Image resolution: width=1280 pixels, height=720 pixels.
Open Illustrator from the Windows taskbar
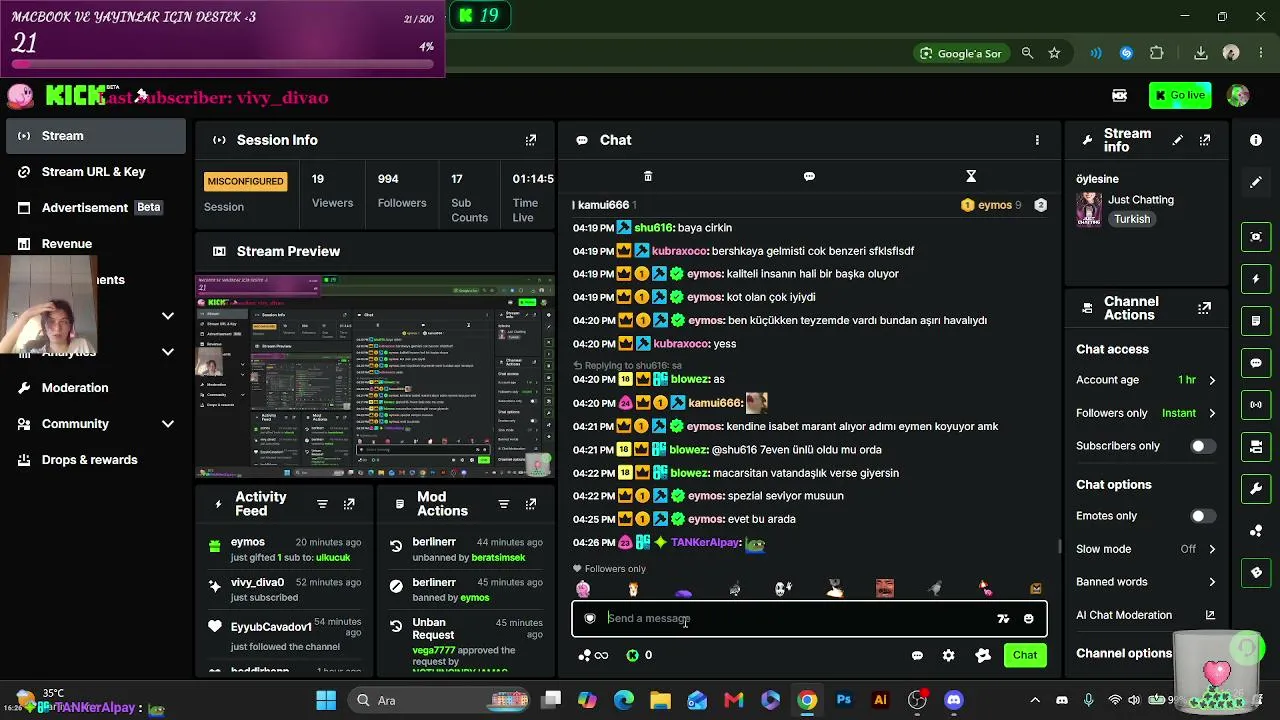(x=880, y=700)
